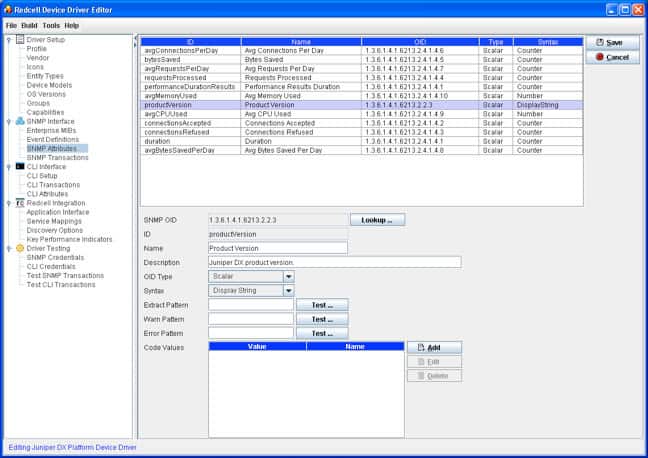Viewport: 648px width, 458px height.
Task: Click the Syntax column header
Action: pyautogui.click(x=548, y=42)
